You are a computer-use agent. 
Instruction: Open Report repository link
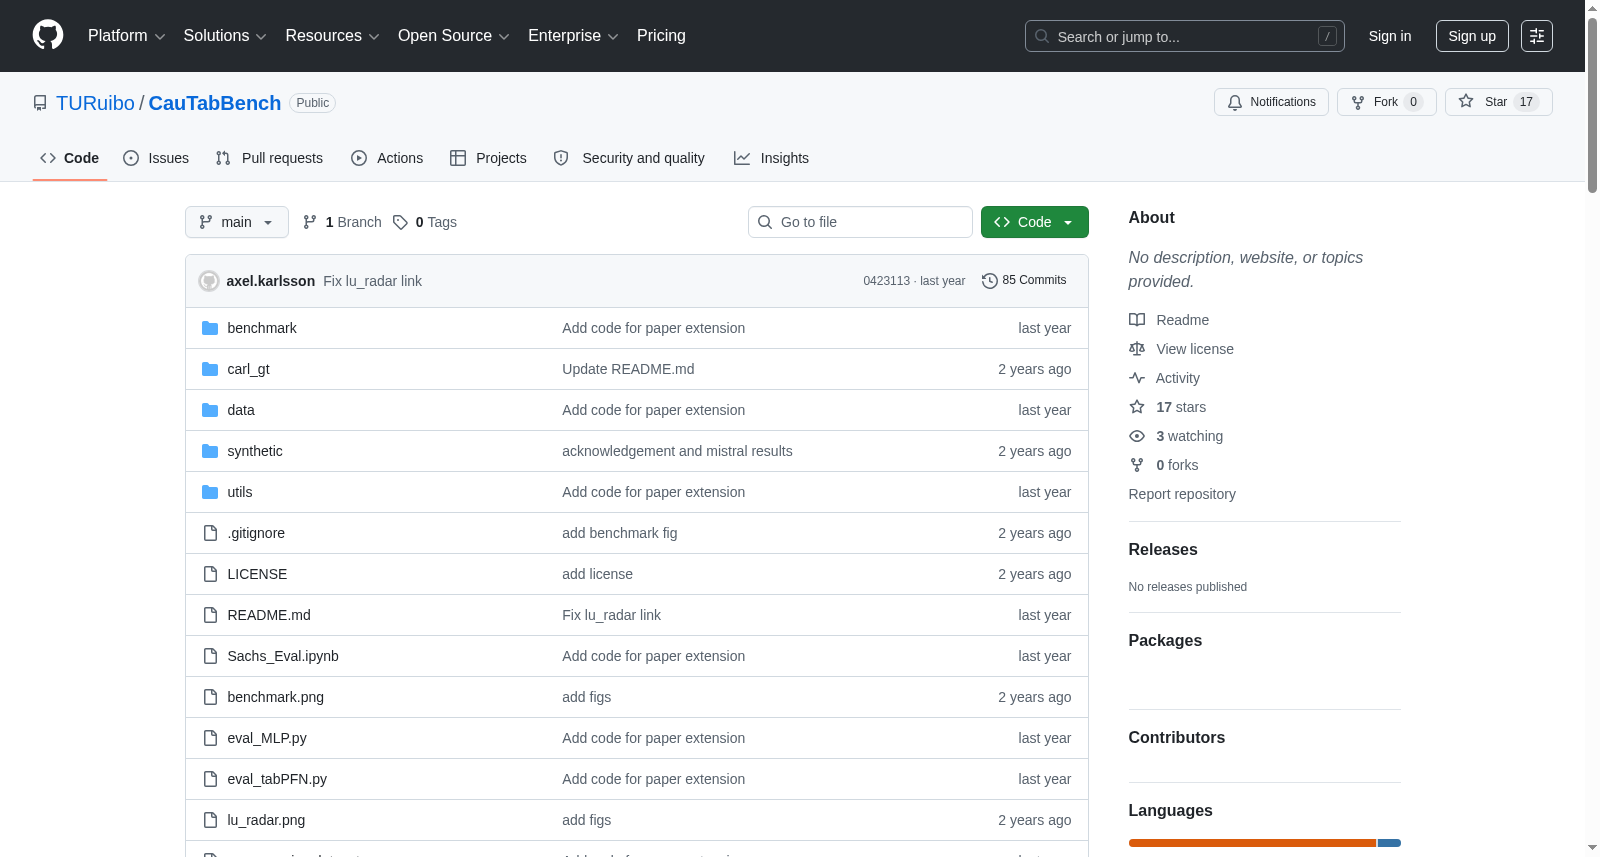tap(1182, 494)
